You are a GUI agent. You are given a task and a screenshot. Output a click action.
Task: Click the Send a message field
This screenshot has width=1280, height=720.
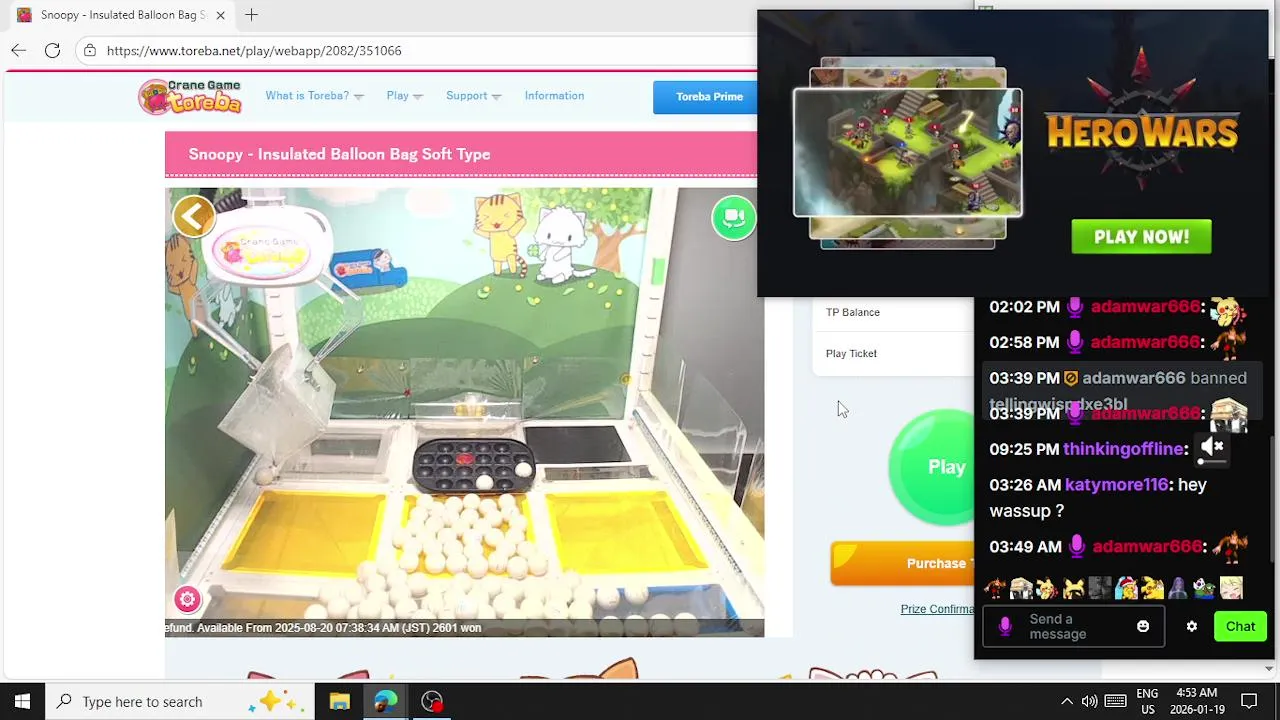click(x=1073, y=627)
